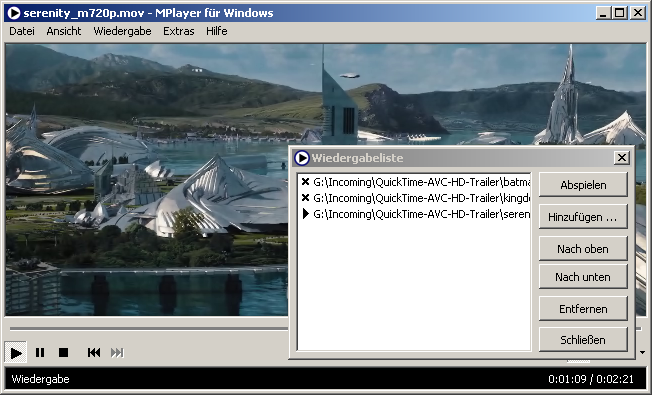Click the Entfernen button
The height and width of the screenshot is (395, 652).
(583, 309)
